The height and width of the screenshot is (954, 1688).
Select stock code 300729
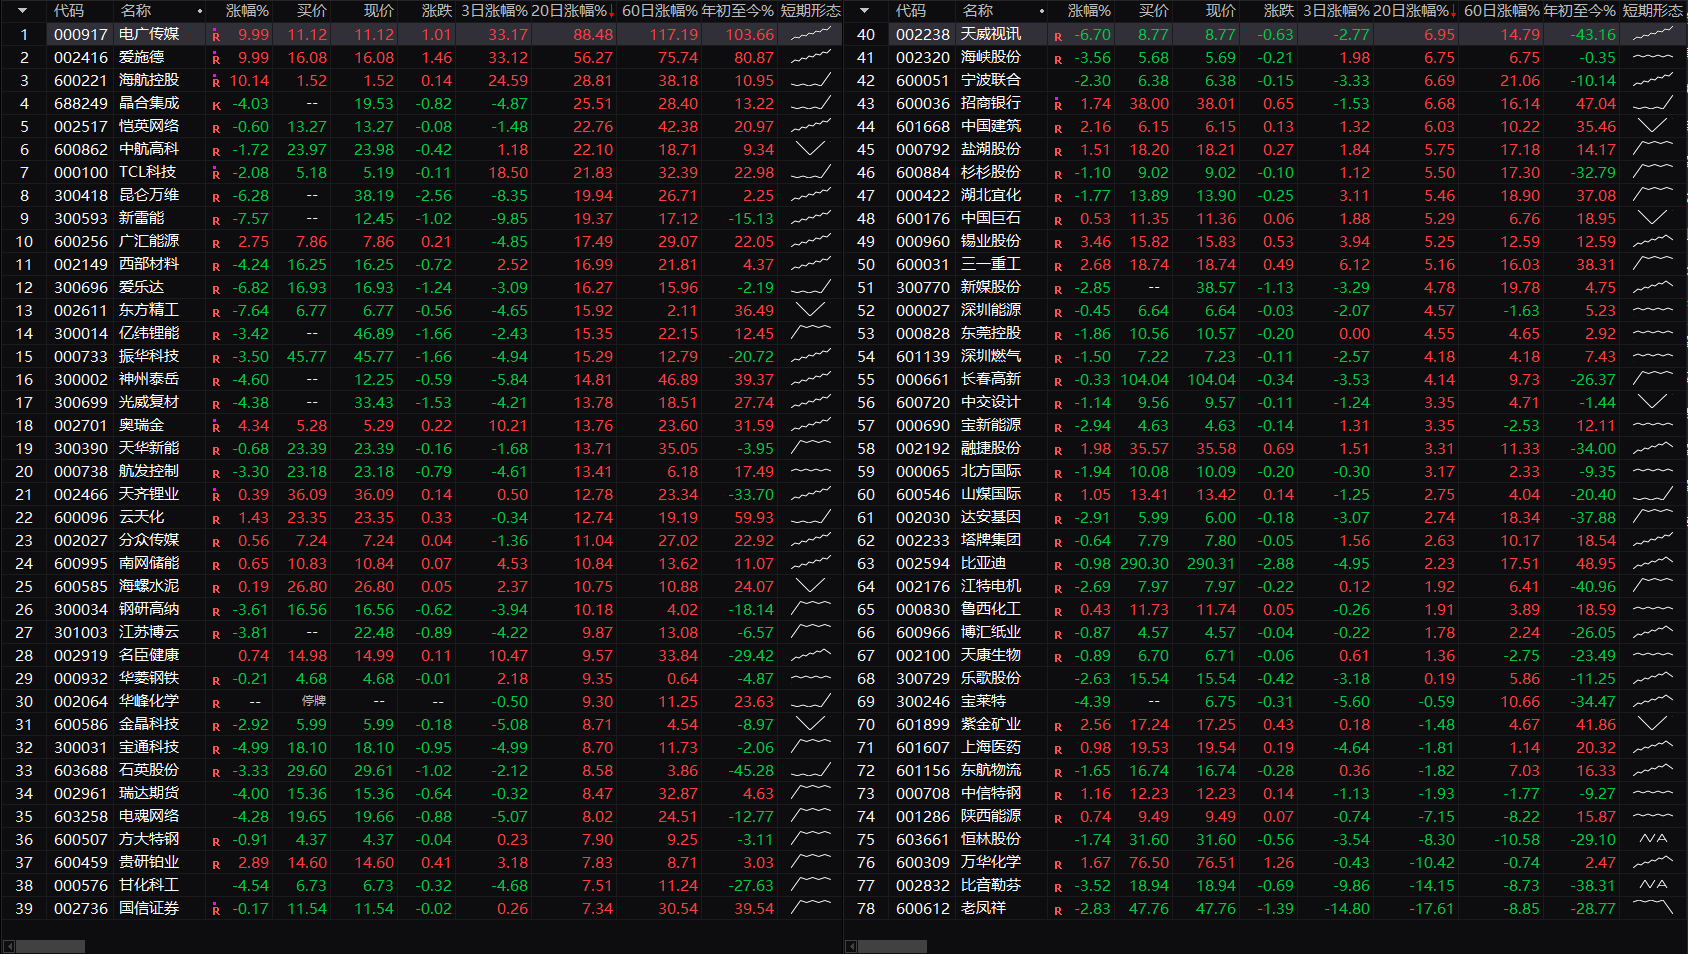(923, 678)
